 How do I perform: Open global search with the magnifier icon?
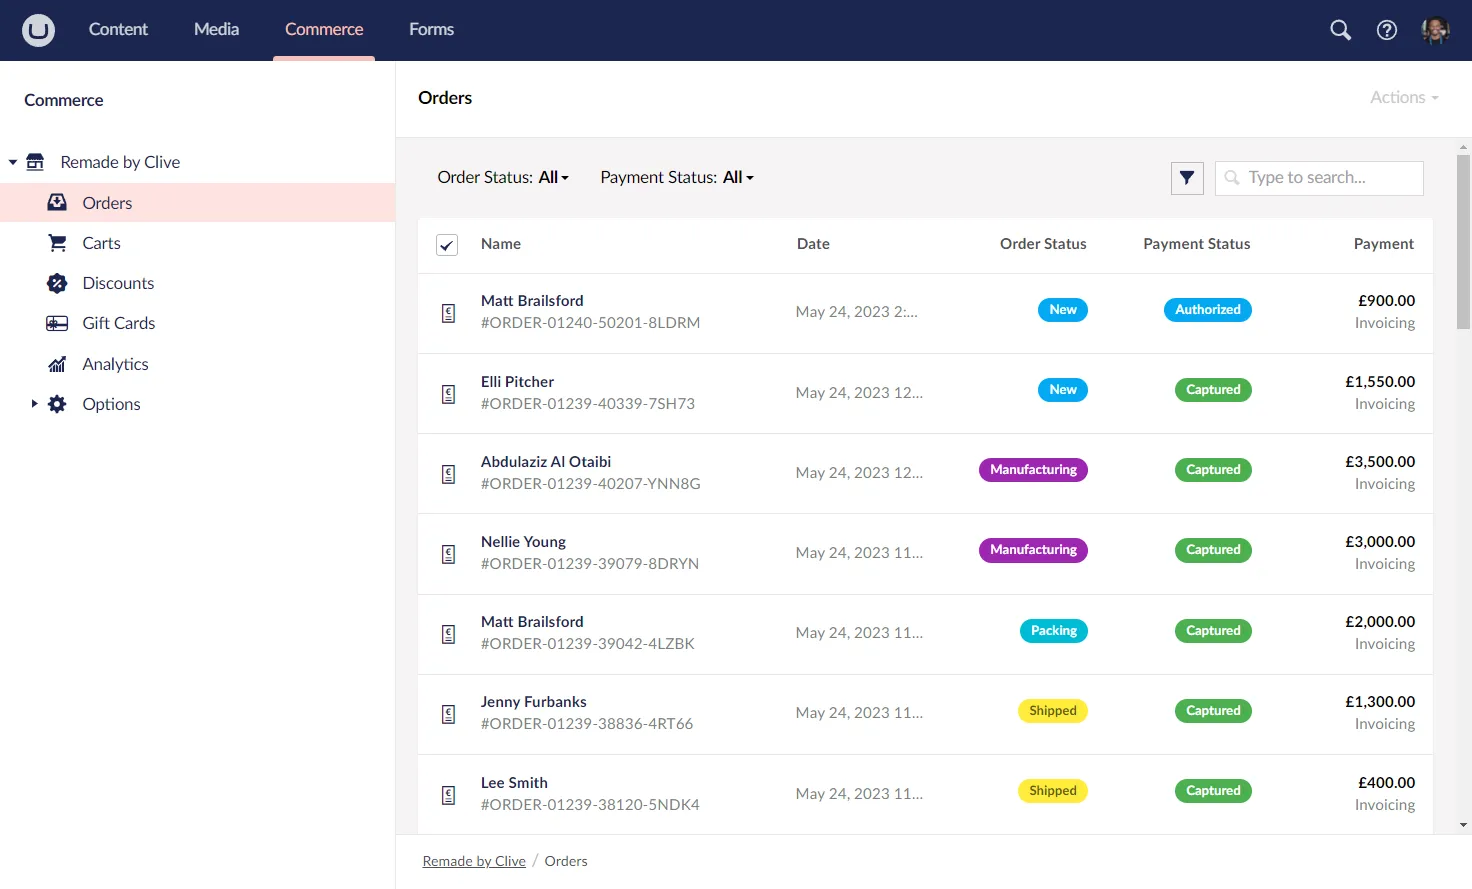pyautogui.click(x=1340, y=30)
